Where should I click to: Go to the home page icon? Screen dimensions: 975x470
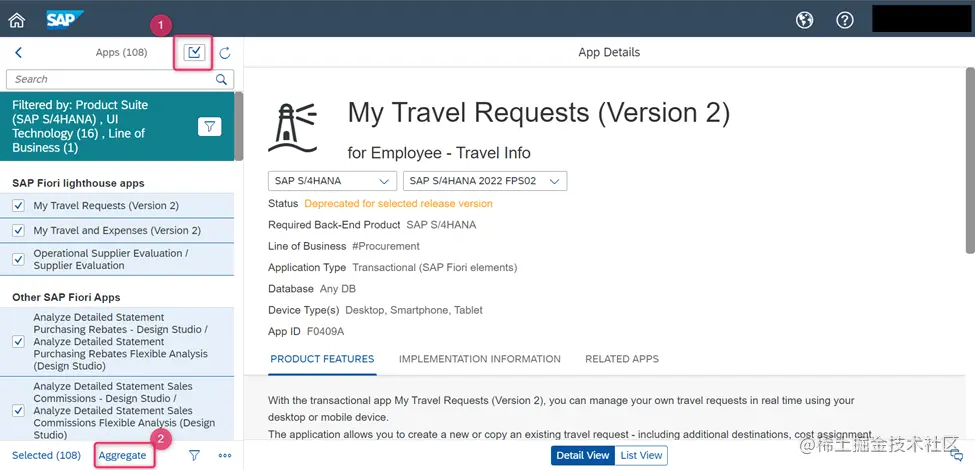point(17,20)
